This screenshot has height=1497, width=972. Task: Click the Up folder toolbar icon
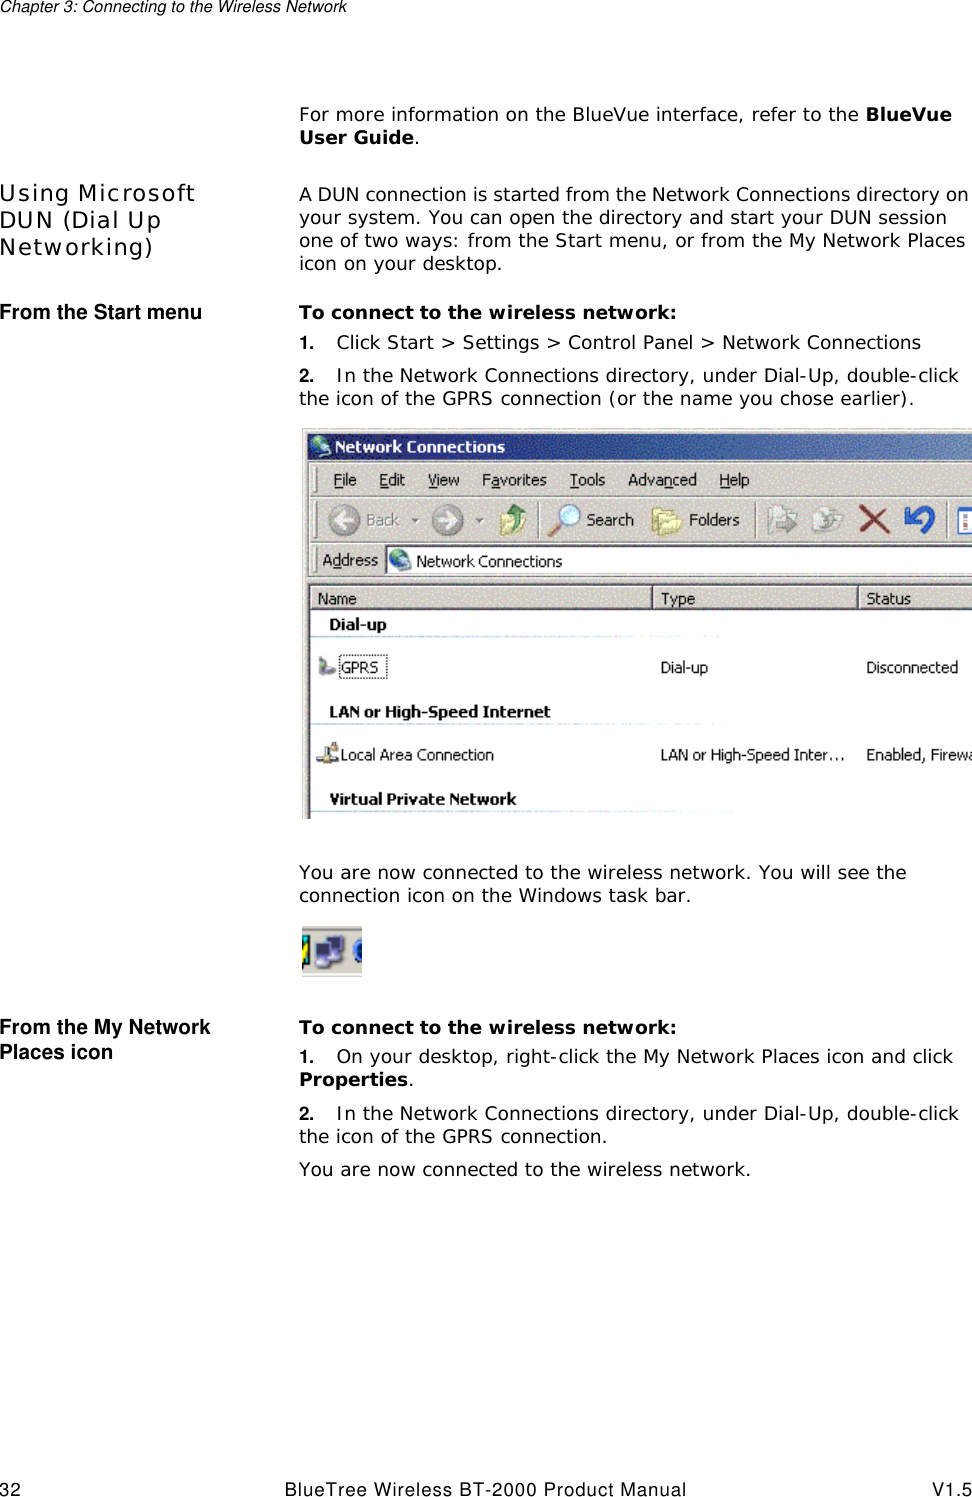[x=513, y=519]
